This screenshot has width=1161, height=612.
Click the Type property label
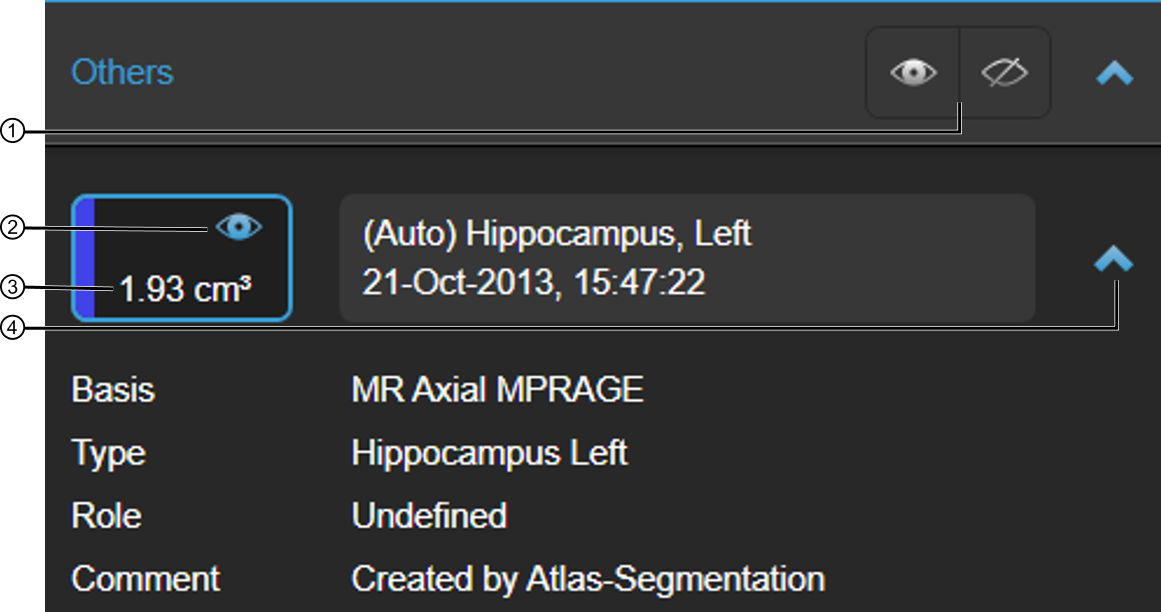tap(108, 454)
